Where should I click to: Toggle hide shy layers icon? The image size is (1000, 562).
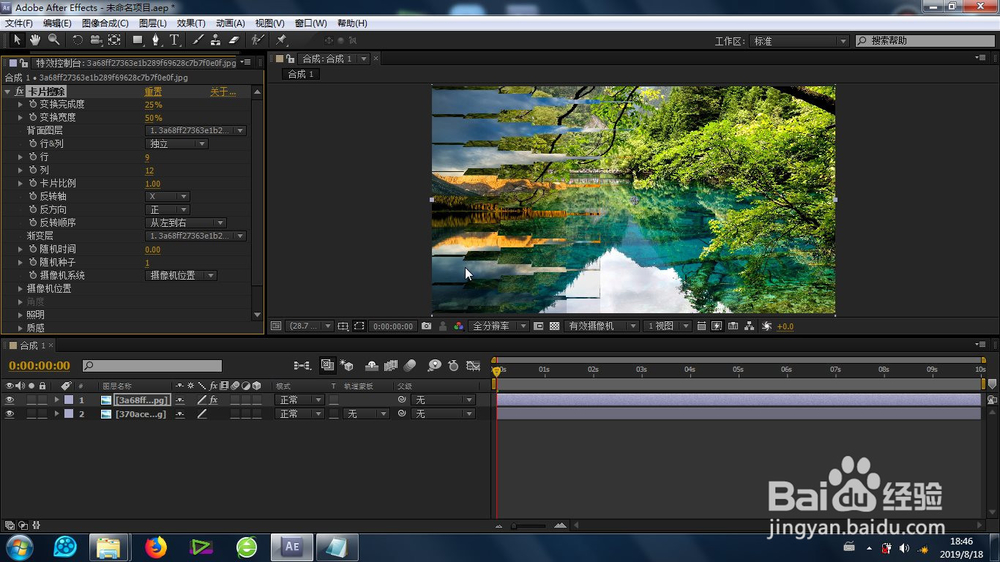[x=371, y=366]
